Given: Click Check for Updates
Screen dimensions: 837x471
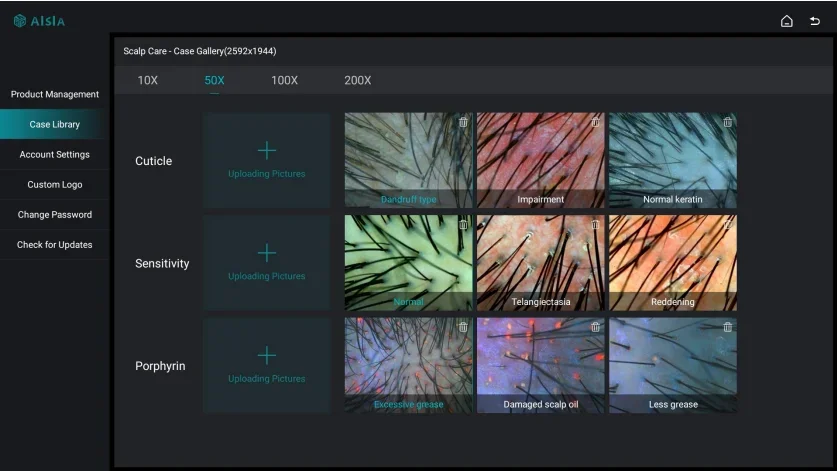Looking at the screenshot, I should pos(55,244).
